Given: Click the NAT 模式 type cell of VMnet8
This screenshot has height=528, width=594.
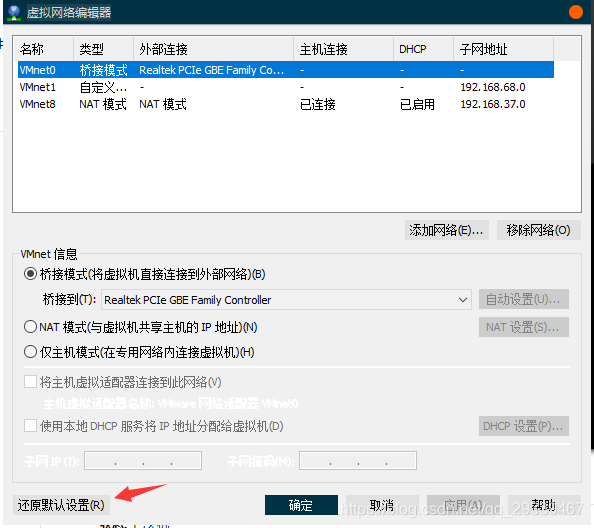Looking at the screenshot, I should (x=103, y=104).
